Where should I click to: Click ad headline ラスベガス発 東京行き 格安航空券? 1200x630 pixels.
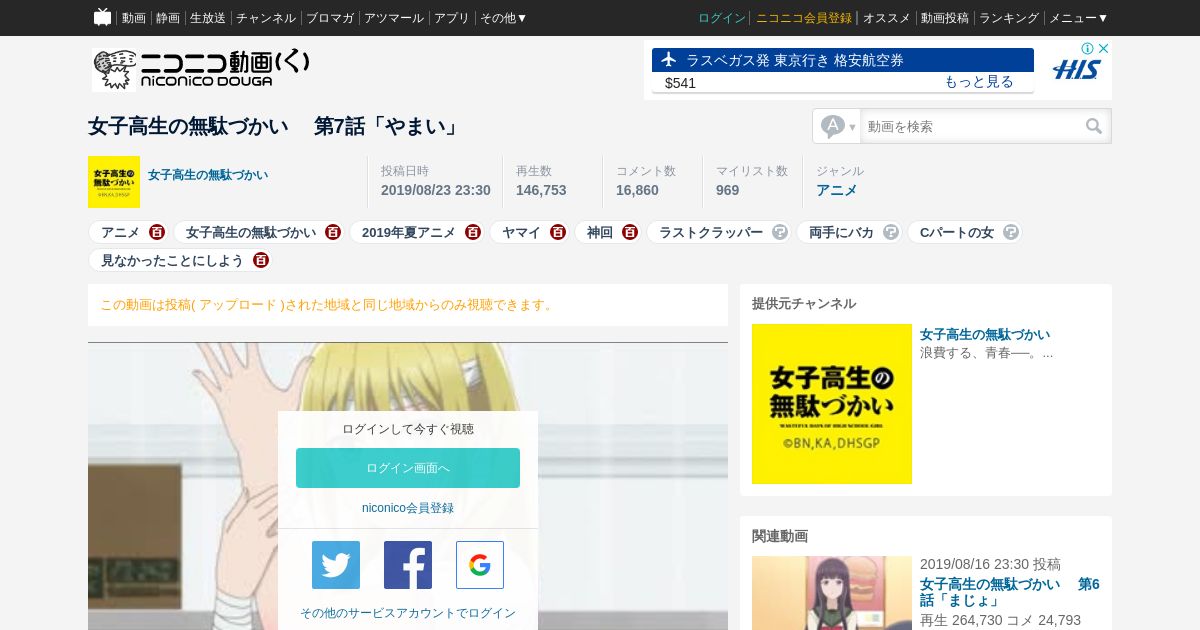(x=795, y=60)
